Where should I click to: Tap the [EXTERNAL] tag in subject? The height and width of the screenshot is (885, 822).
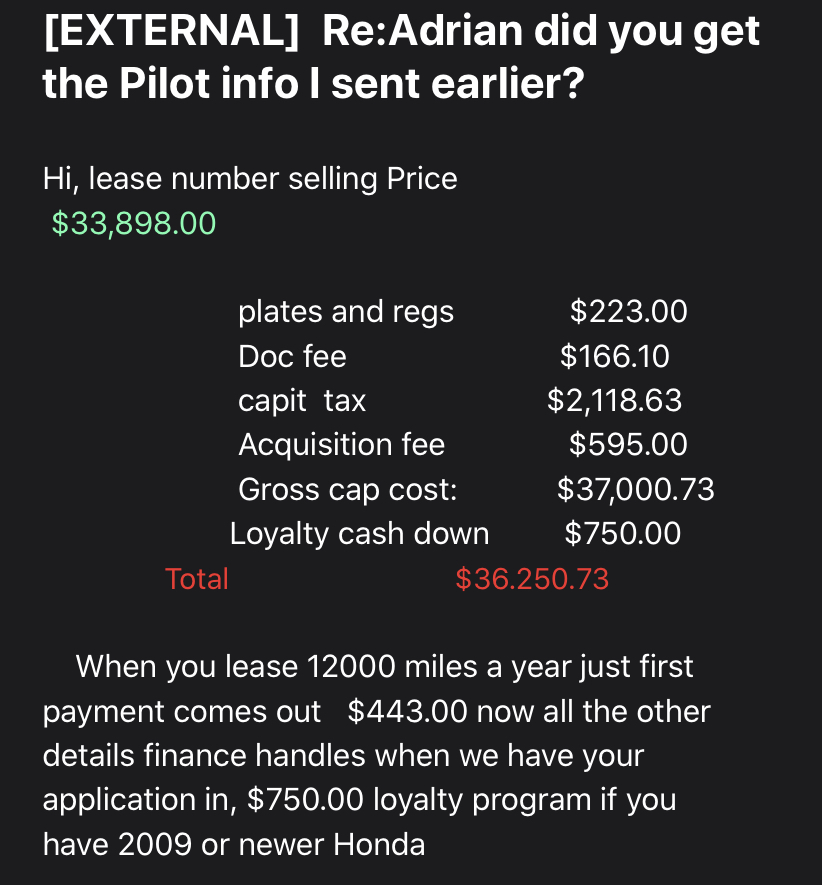coord(171,32)
